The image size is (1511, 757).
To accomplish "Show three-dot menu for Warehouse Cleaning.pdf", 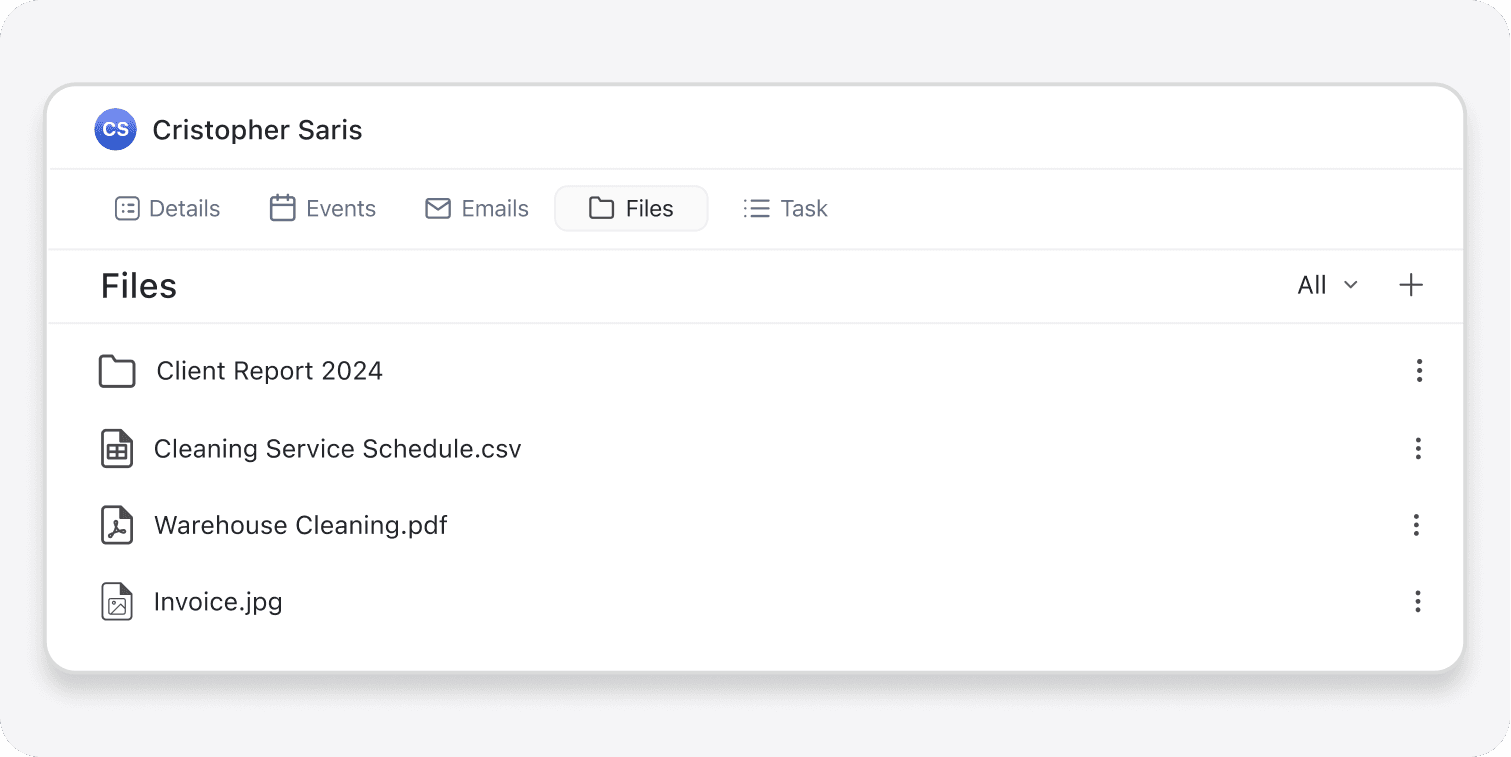I will coord(1416,526).
